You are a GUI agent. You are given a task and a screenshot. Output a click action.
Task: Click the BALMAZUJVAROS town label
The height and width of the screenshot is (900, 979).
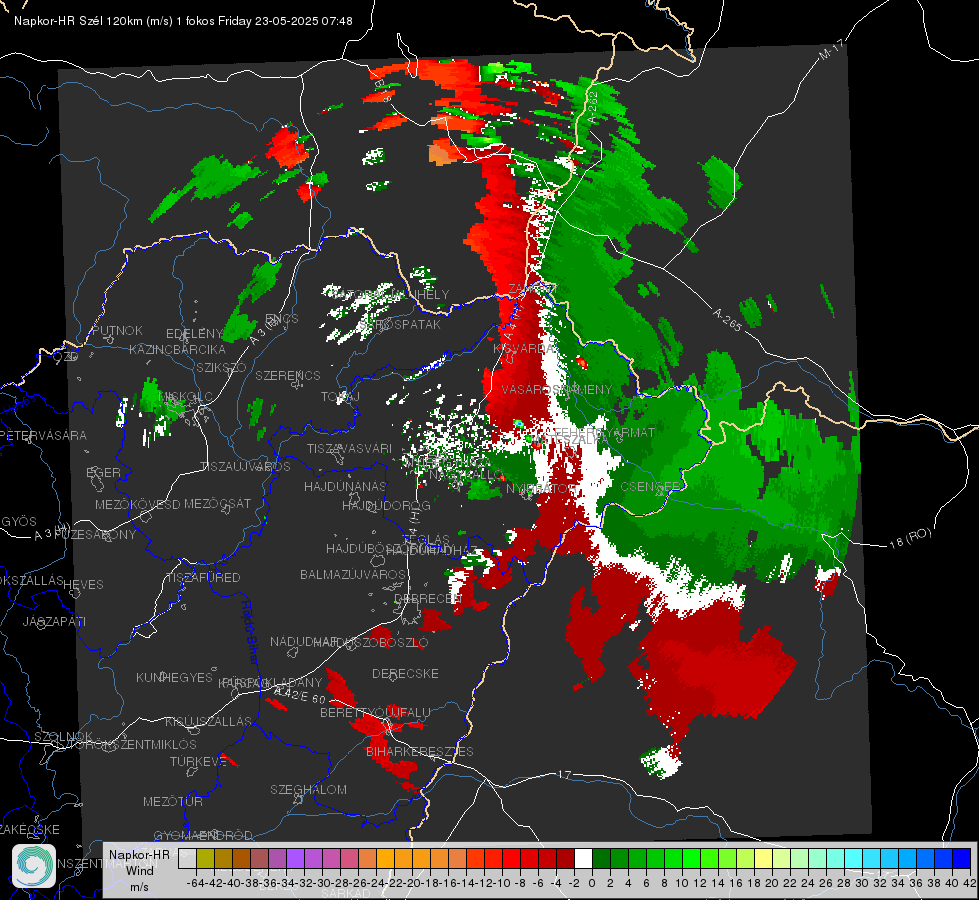tap(353, 574)
